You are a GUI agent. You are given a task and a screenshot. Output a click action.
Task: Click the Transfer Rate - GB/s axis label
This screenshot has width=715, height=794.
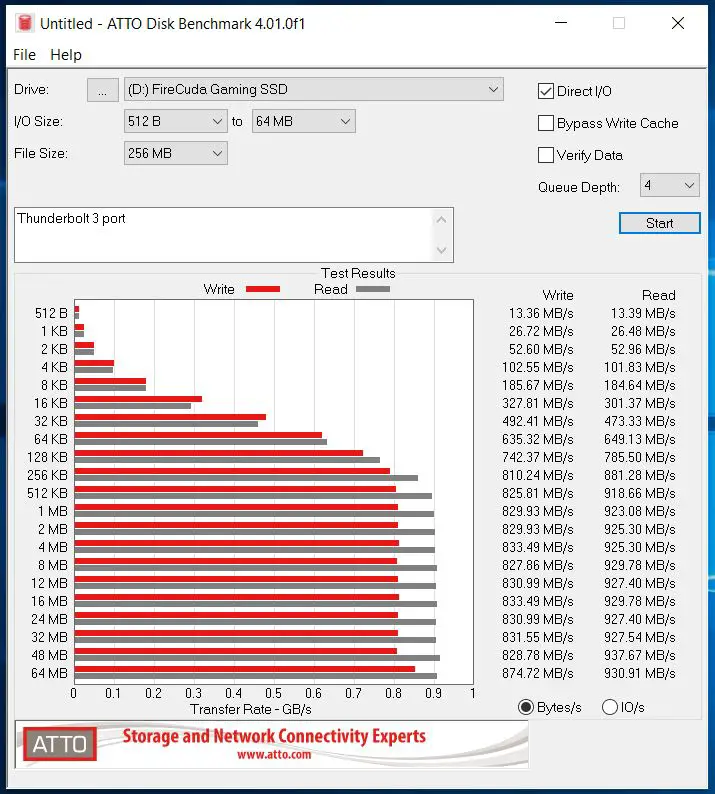pos(251,709)
